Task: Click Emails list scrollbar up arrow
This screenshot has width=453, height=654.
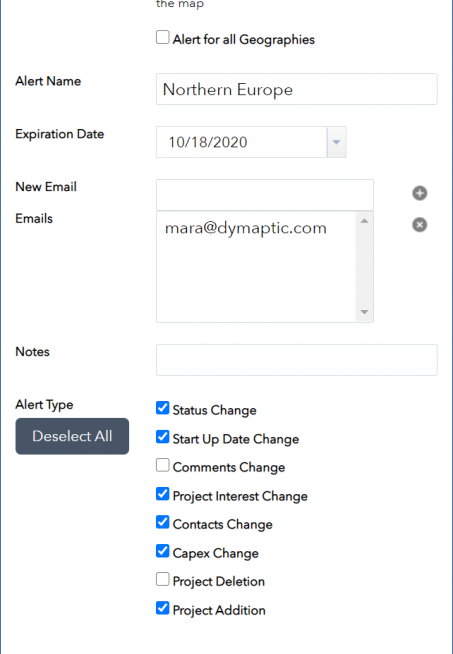Action: [x=364, y=221]
